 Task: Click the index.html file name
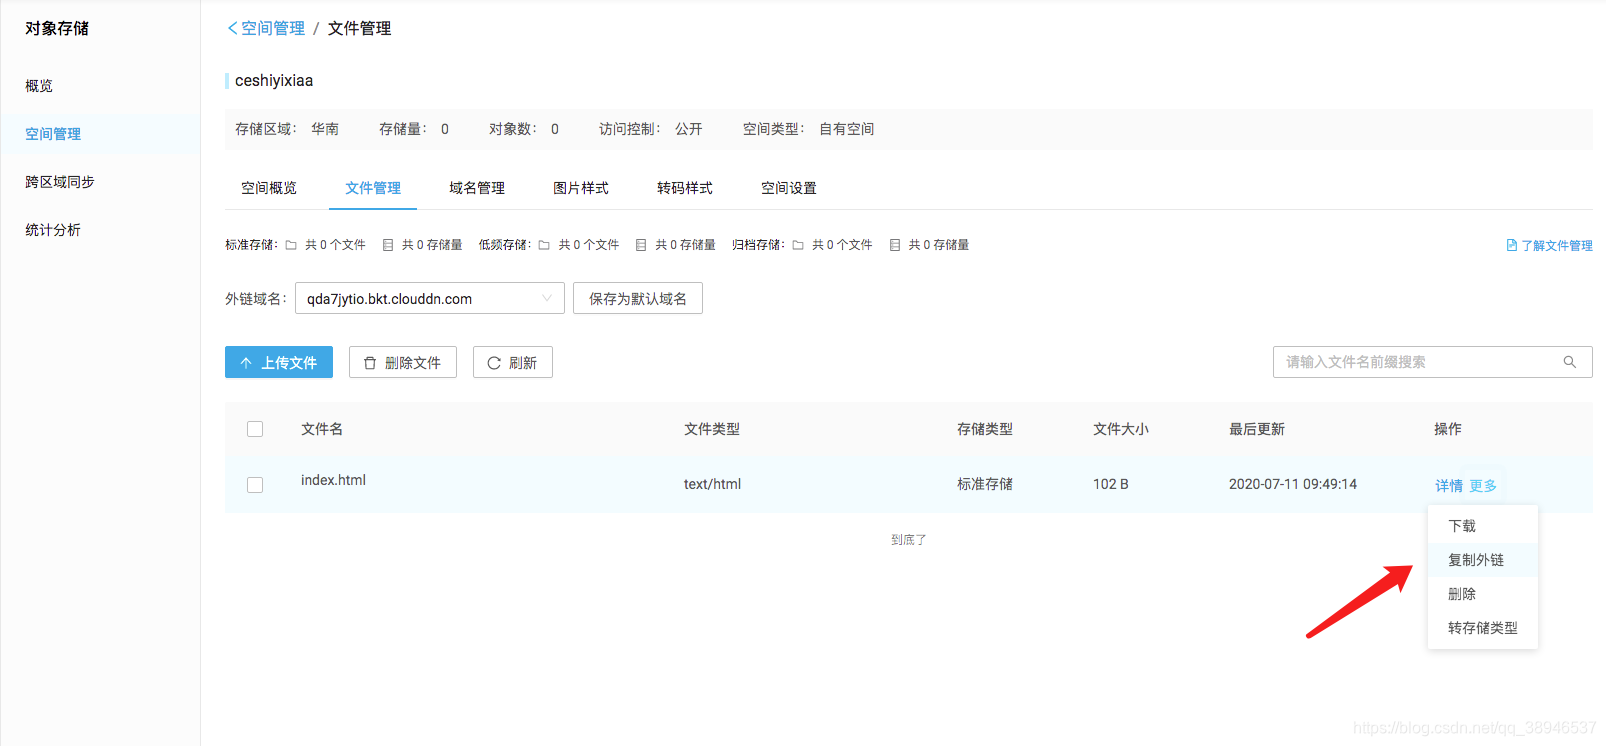click(333, 480)
